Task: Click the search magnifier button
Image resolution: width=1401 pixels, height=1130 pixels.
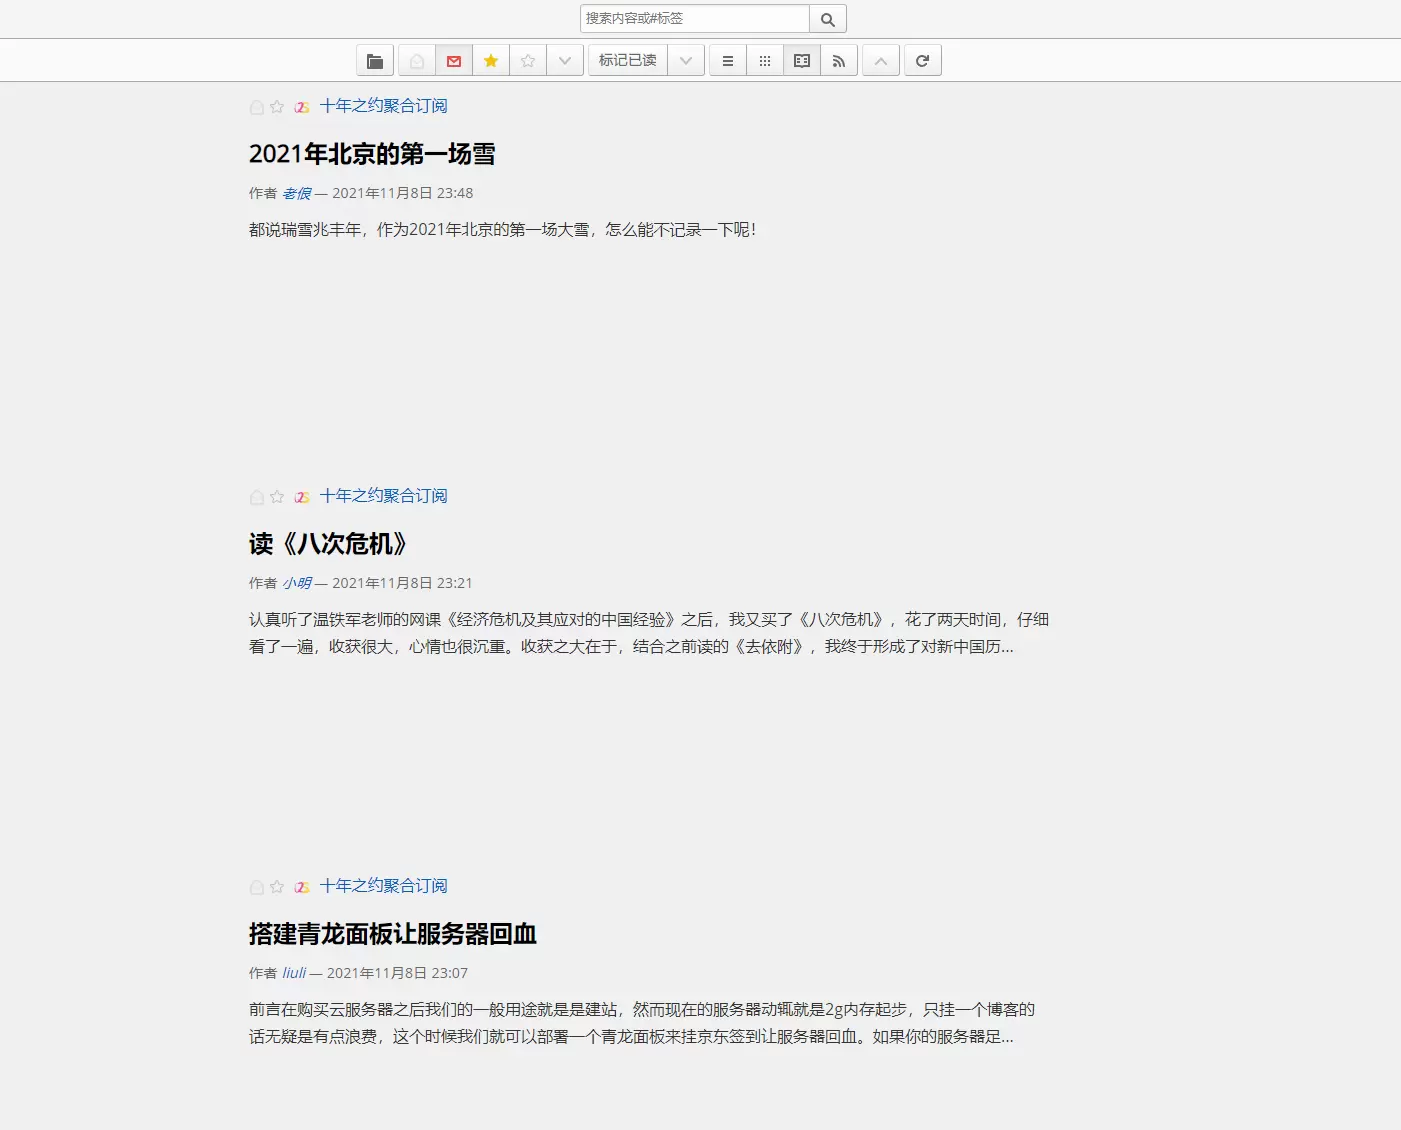Action: point(828,19)
